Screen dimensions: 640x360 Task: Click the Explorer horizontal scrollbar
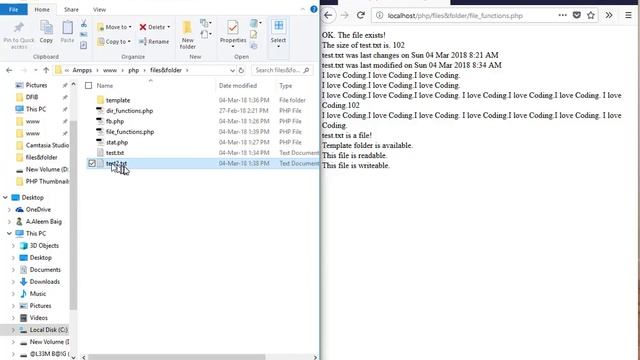177,357
